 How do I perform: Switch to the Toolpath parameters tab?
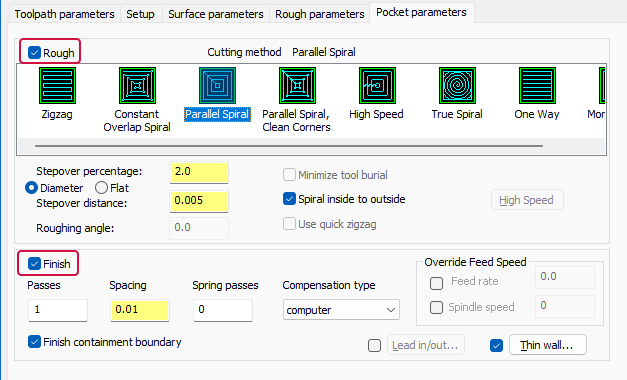tap(64, 14)
